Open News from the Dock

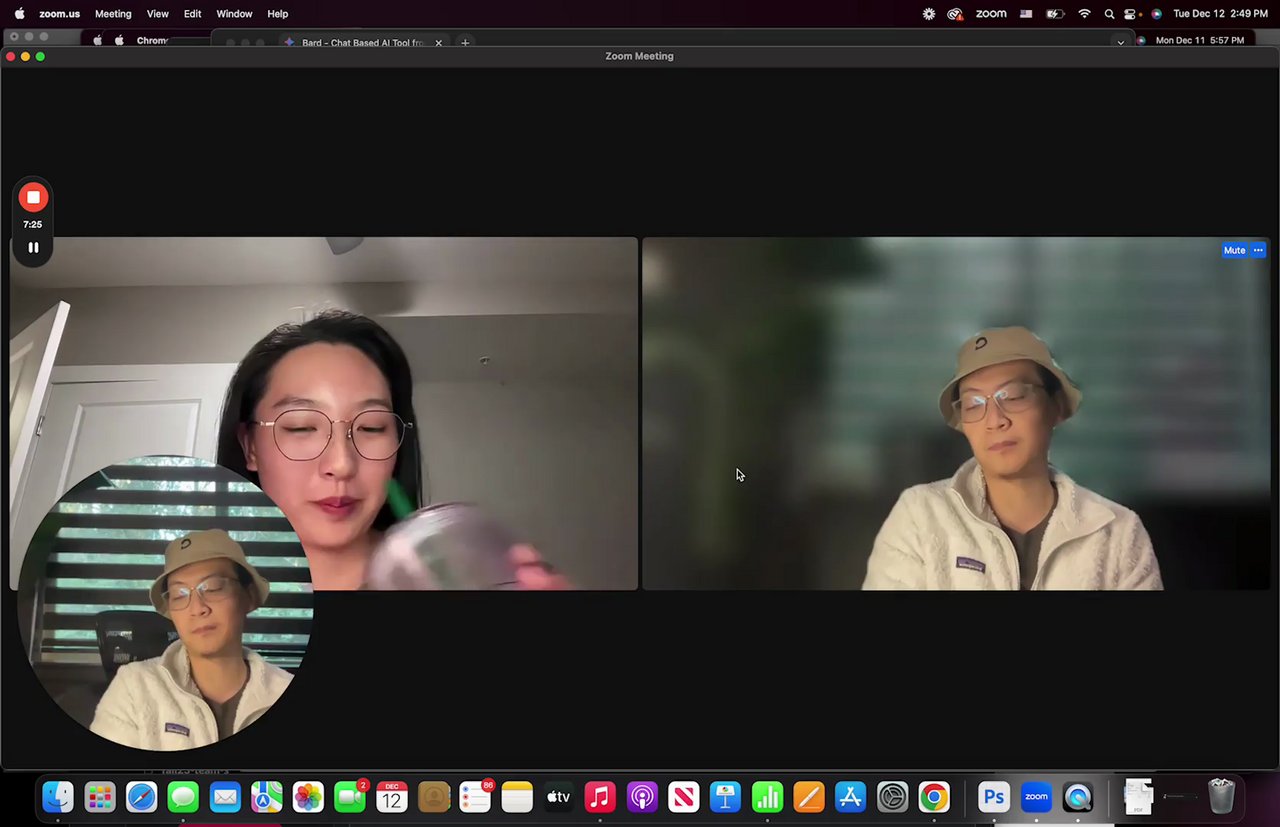pos(684,797)
